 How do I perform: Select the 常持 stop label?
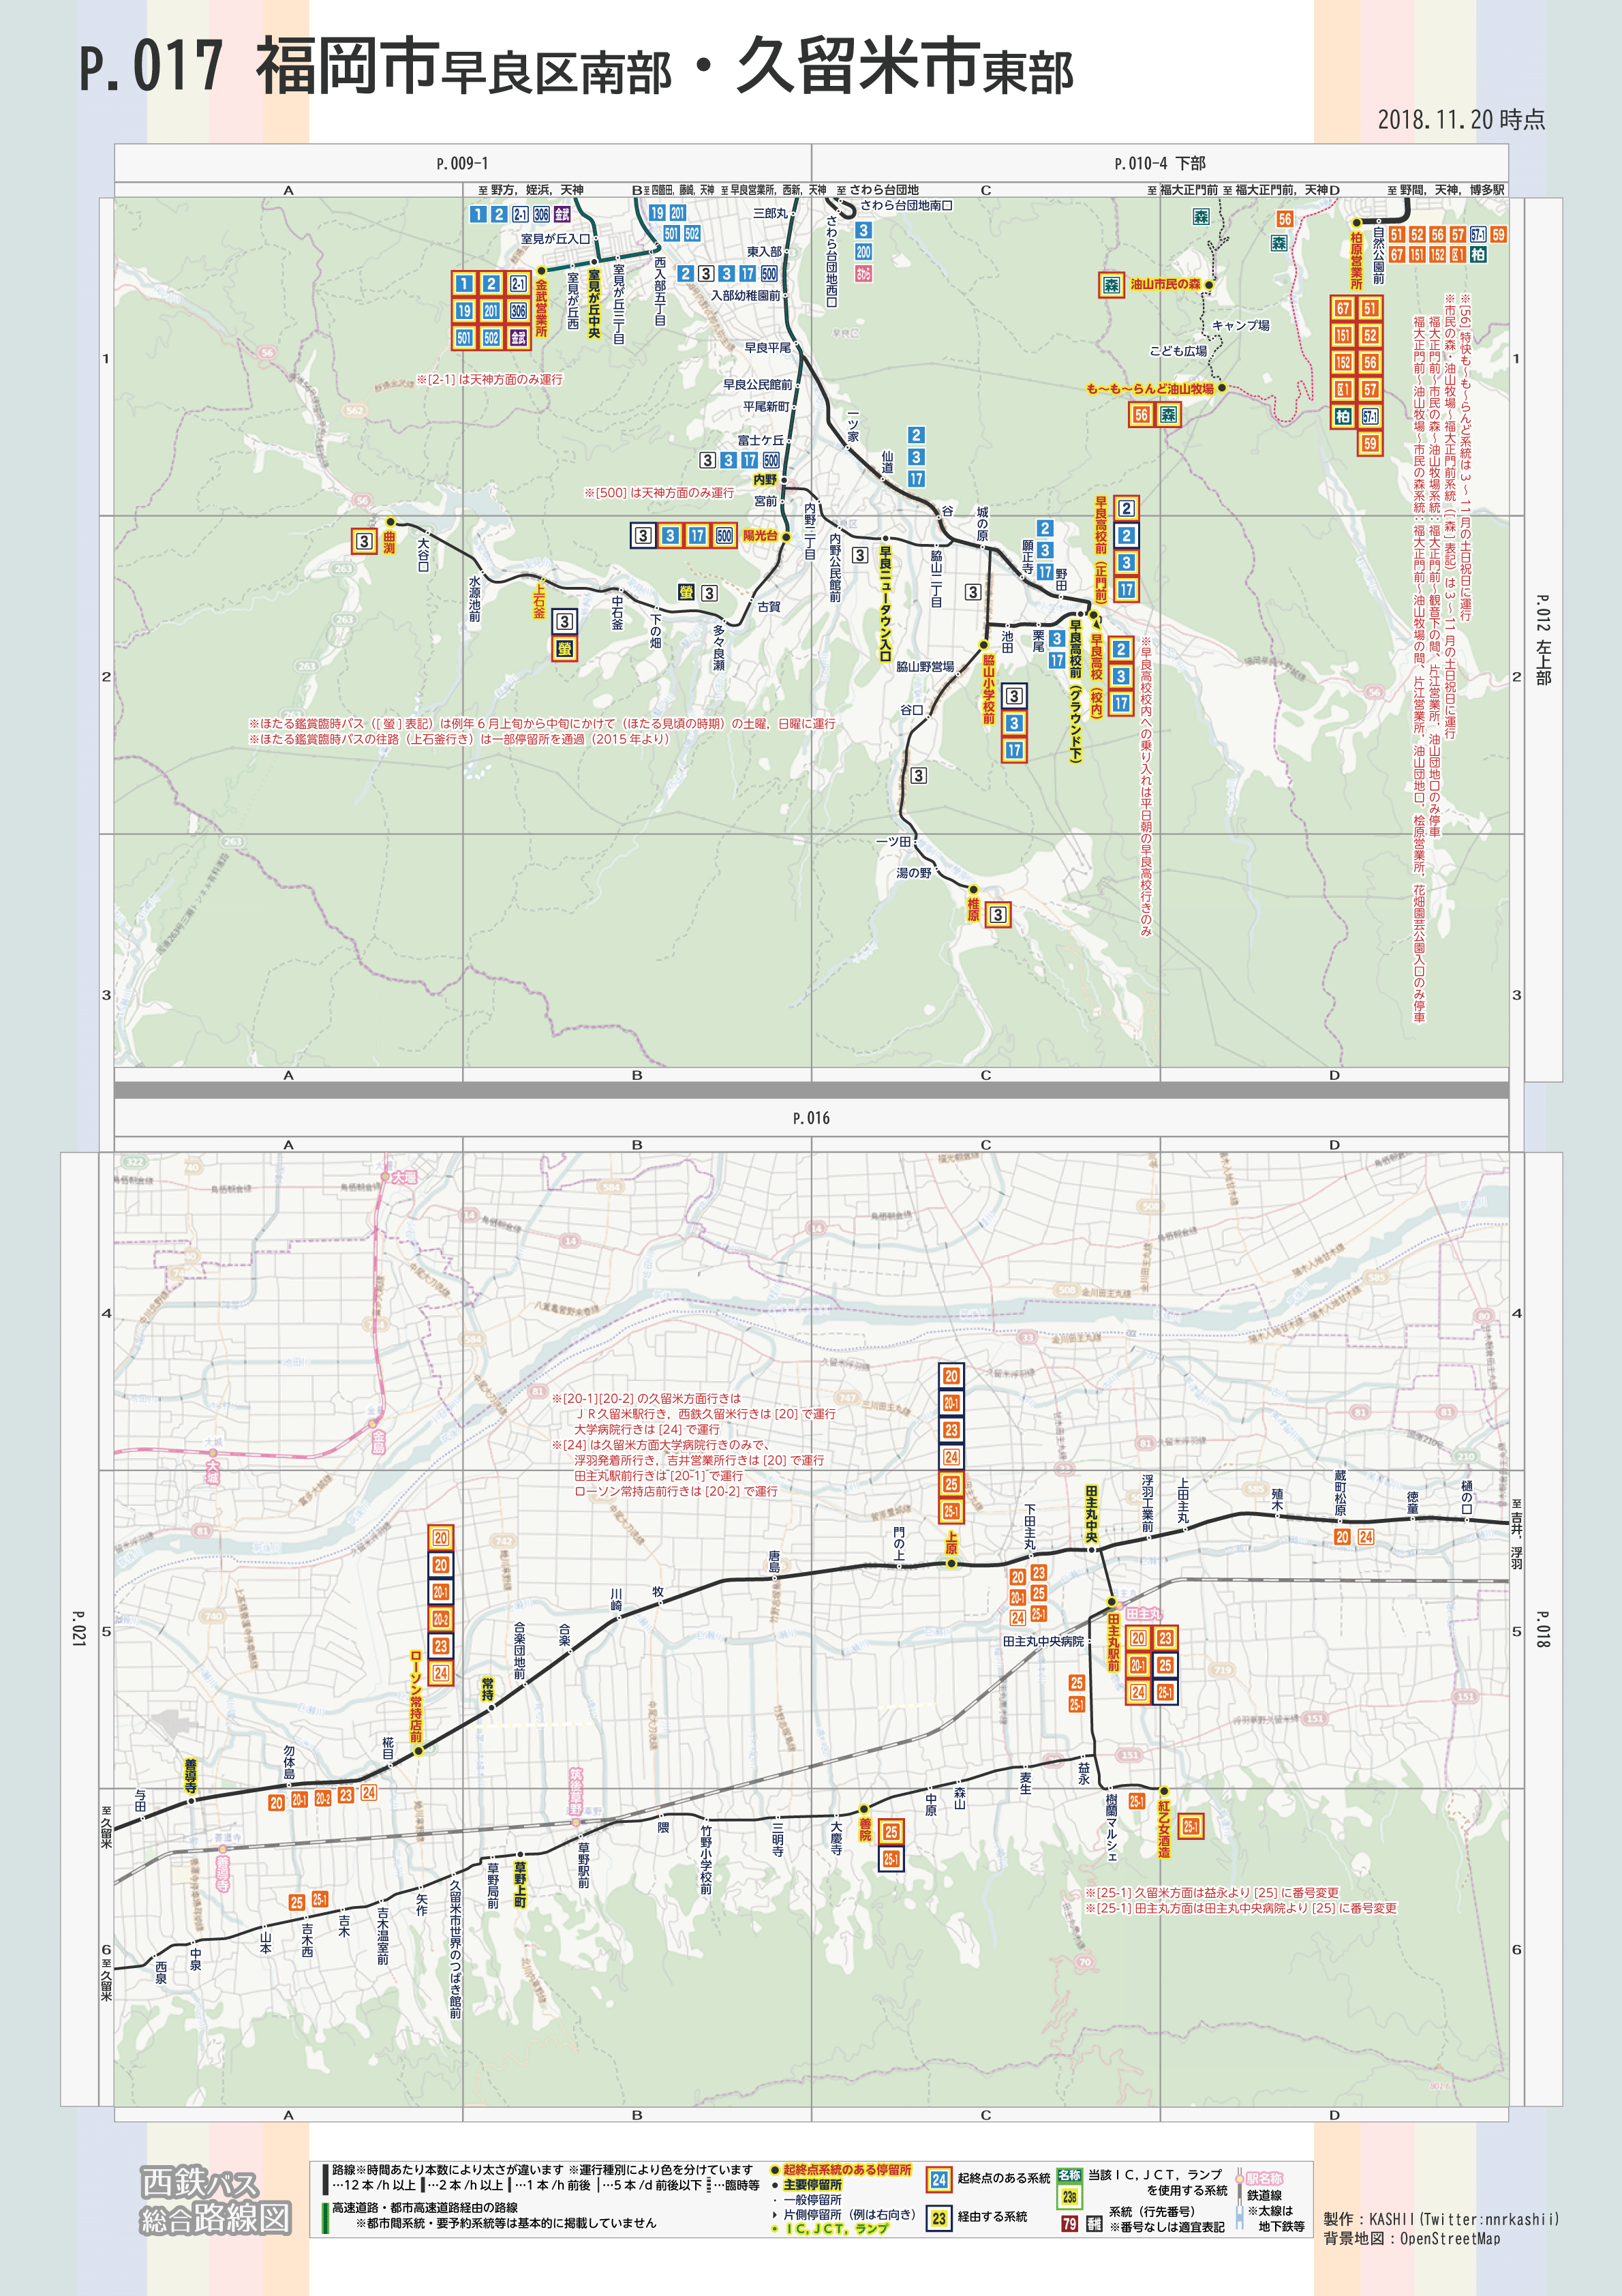[488, 1689]
